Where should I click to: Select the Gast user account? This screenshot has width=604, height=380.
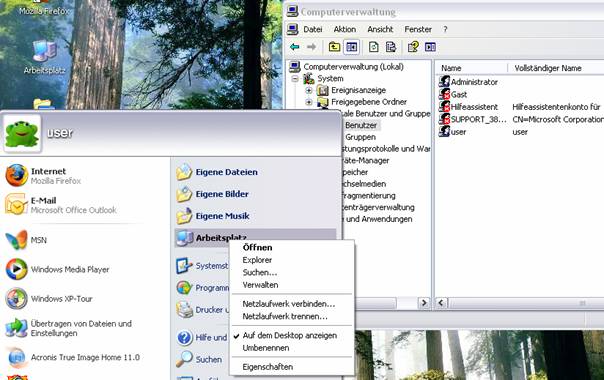coord(453,94)
